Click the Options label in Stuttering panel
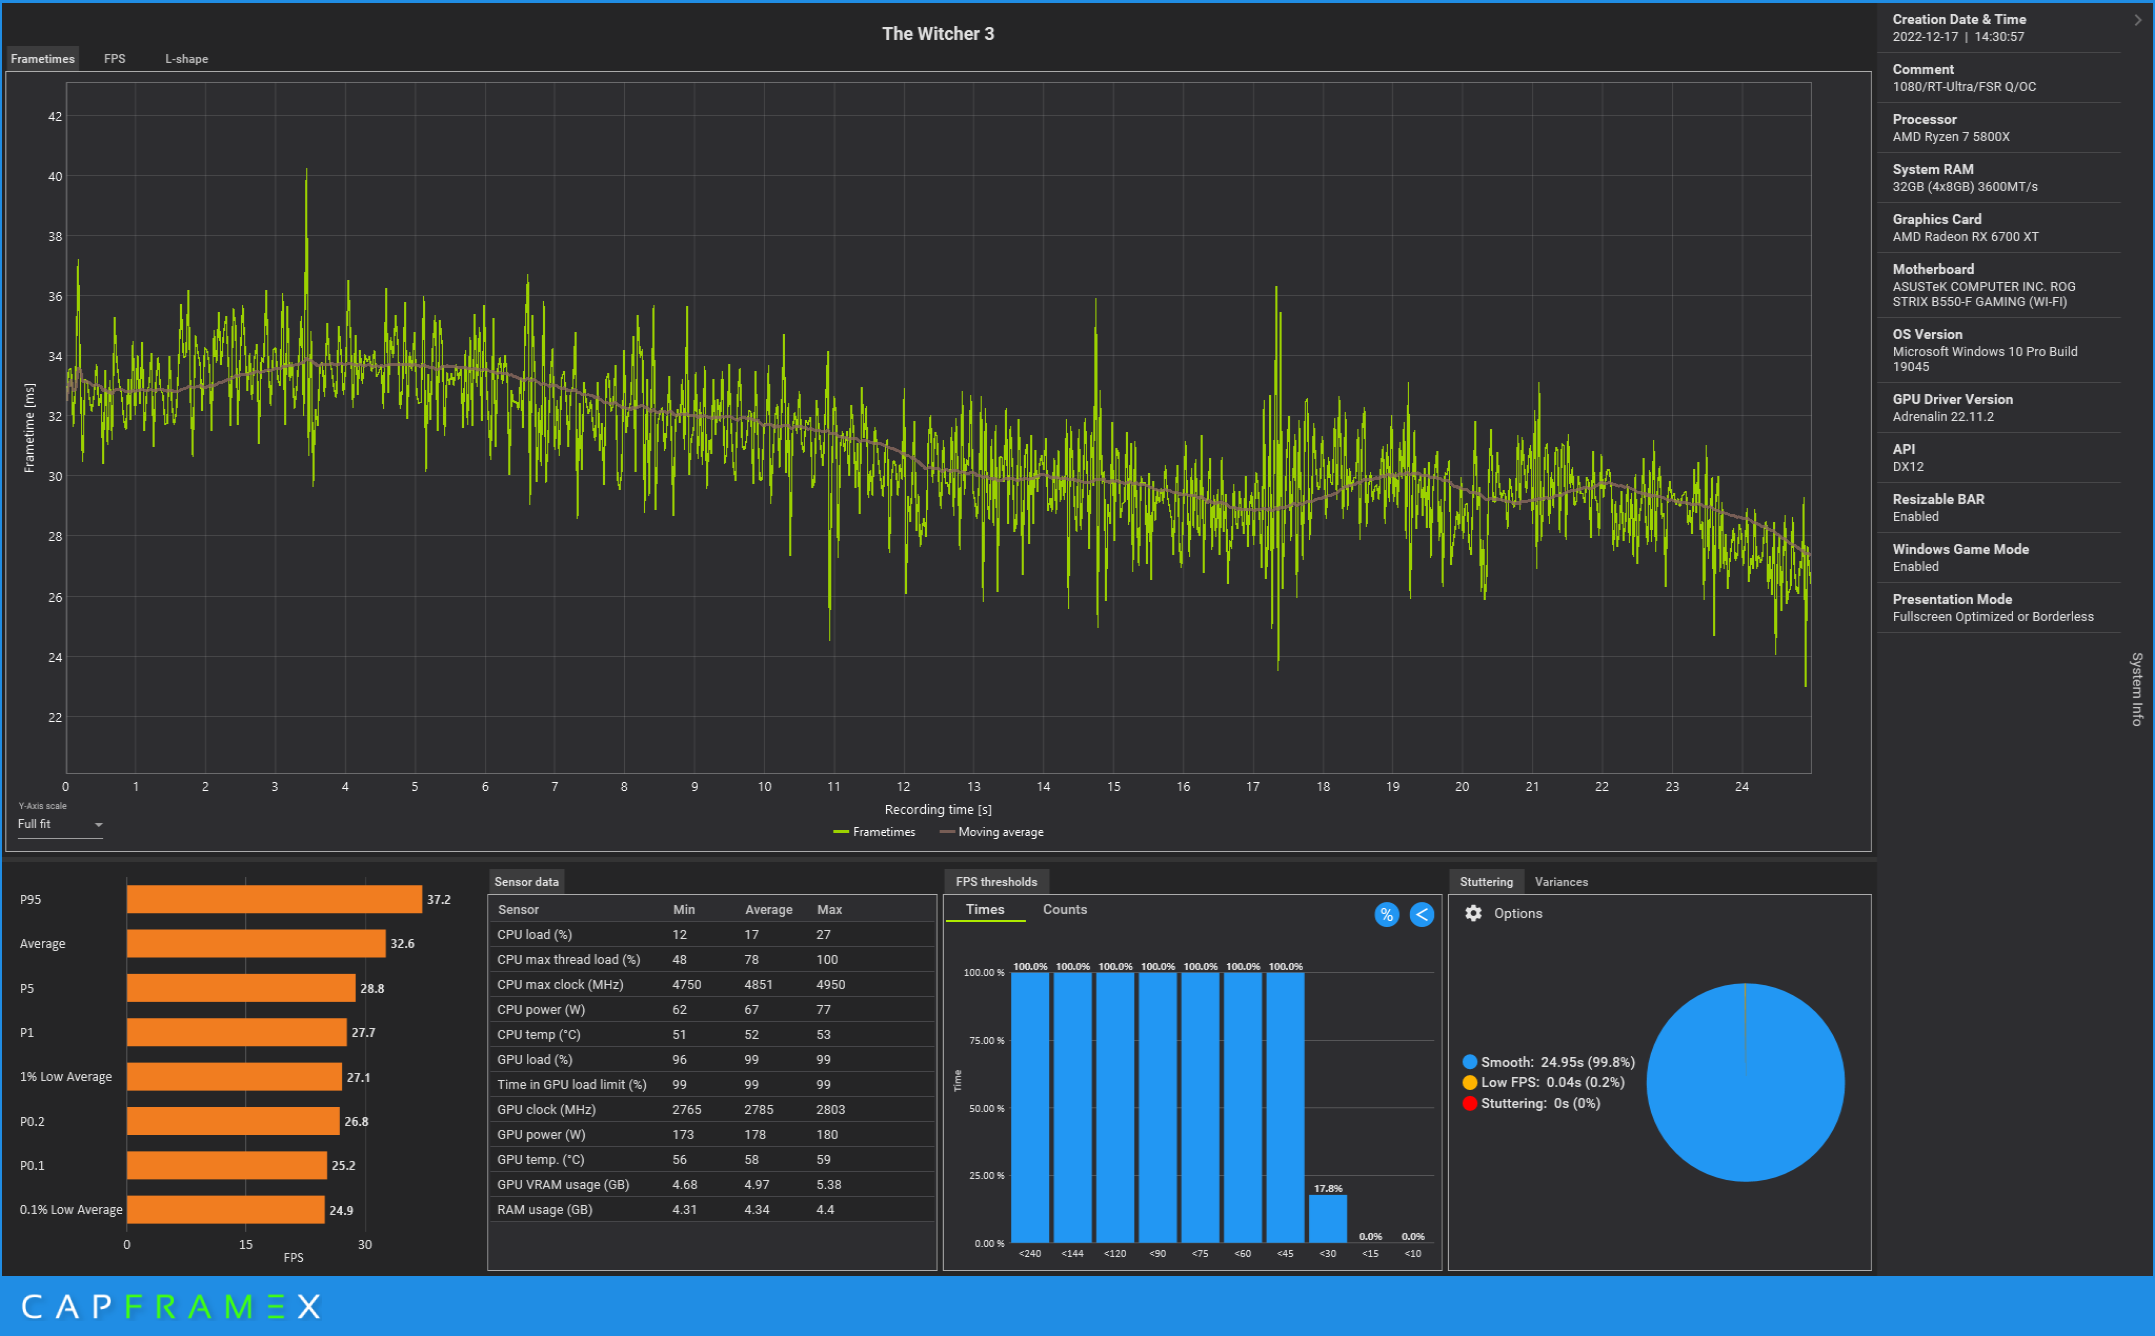2155x1336 pixels. pos(1517,913)
